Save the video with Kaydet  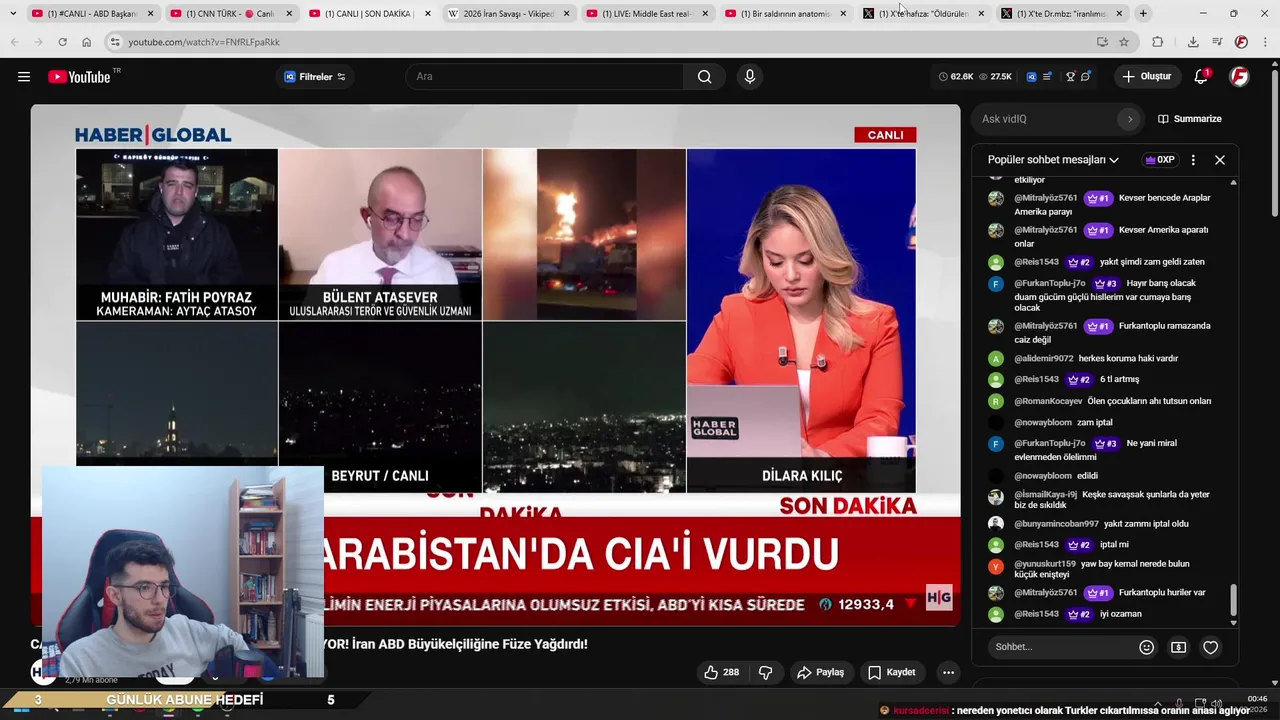(x=891, y=672)
